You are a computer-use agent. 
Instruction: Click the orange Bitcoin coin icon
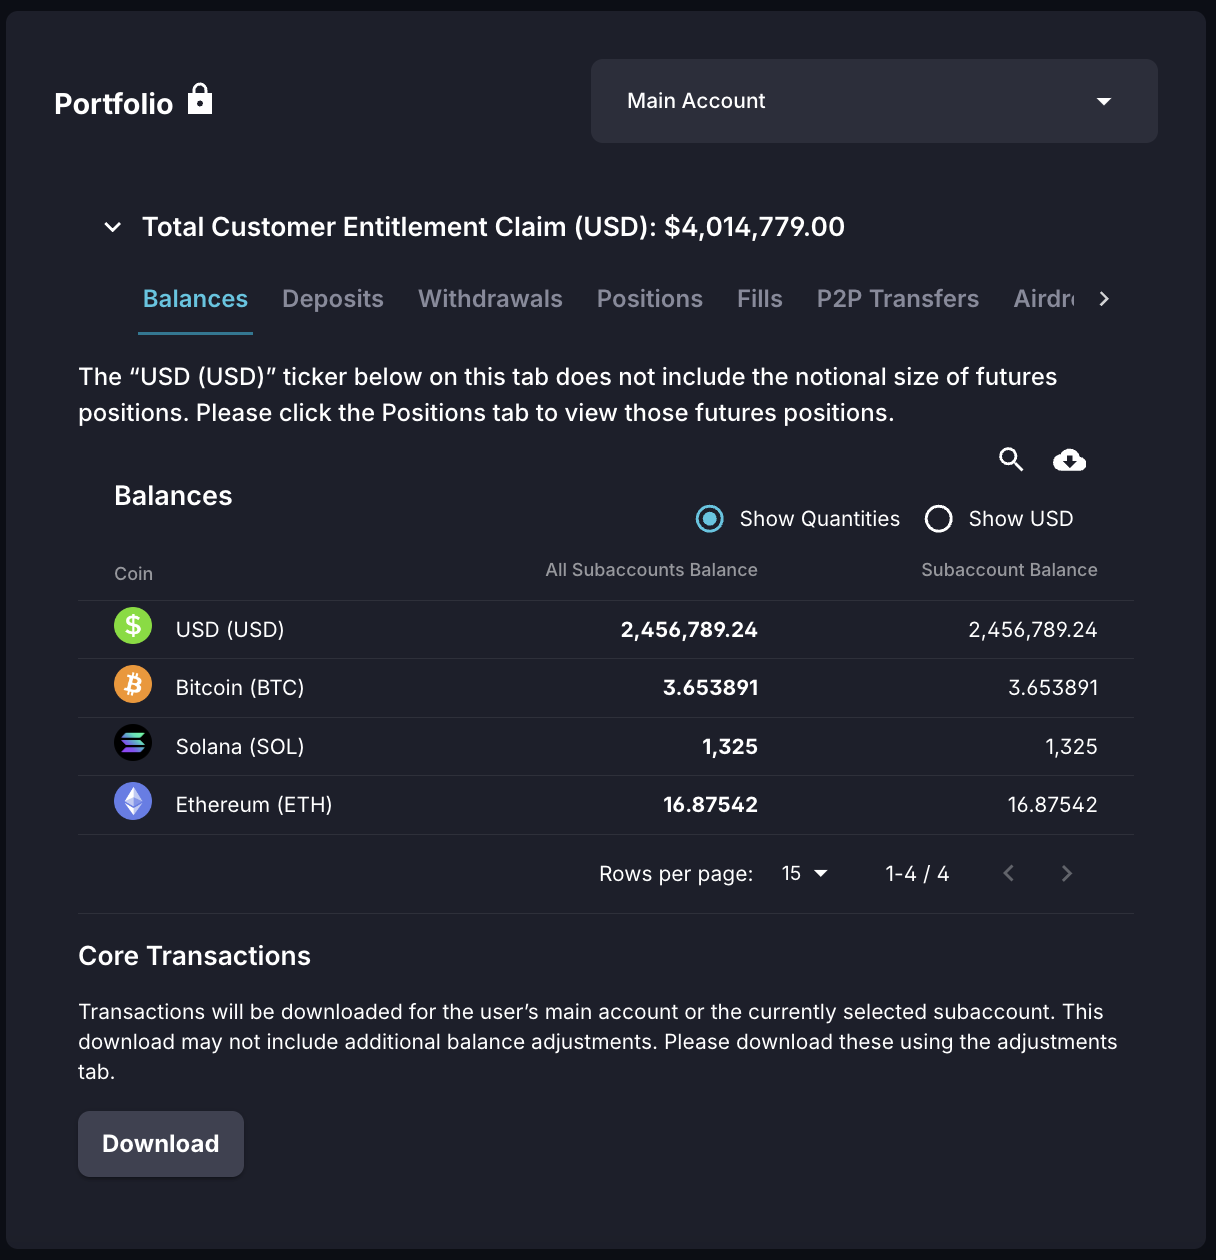pyautogui.click(x=133, y=685)
